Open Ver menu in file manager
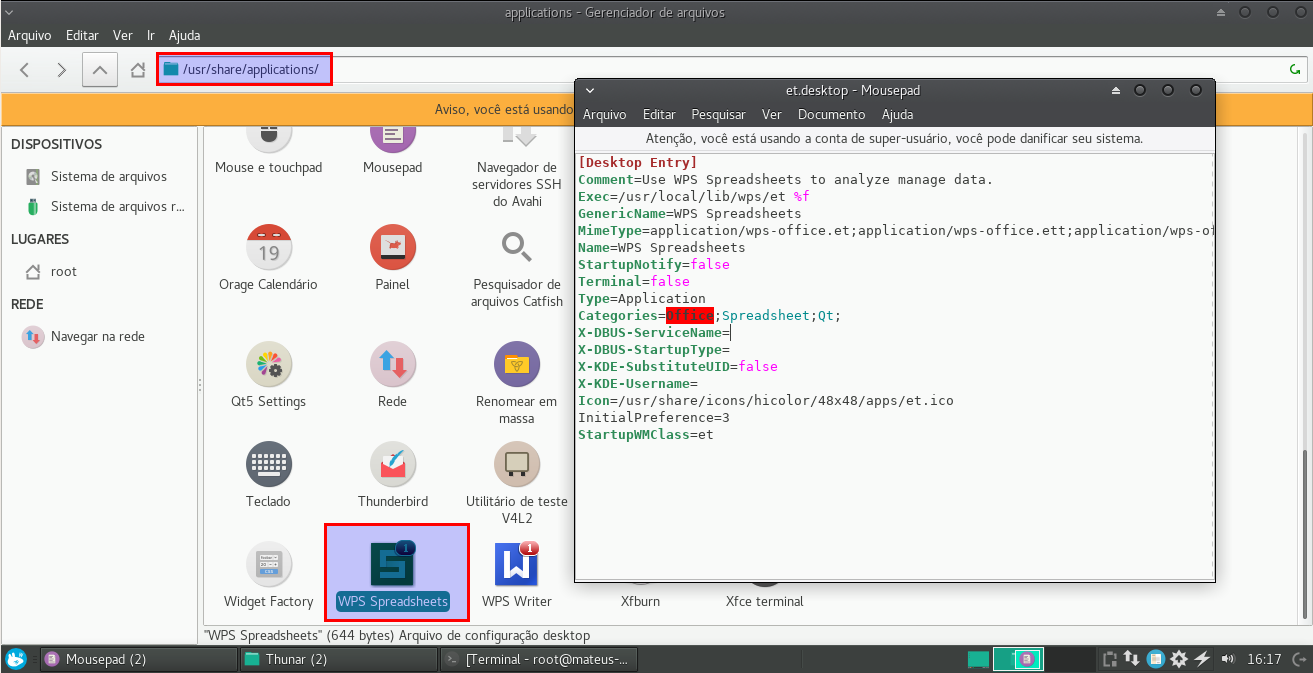Viewport: 1313px width, 673px height. [123, 35]
